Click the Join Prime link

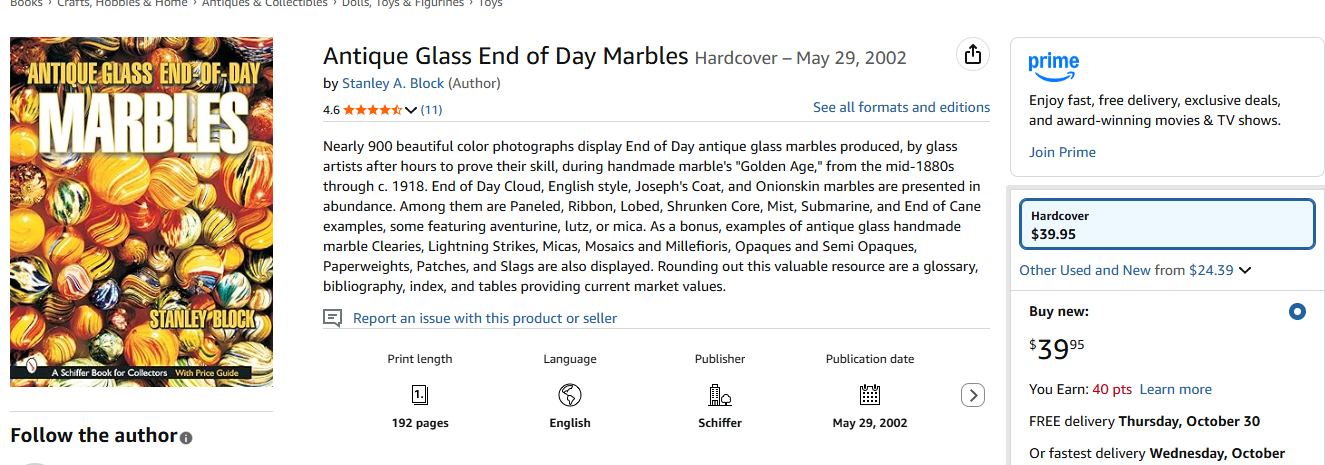(1062, 152)
